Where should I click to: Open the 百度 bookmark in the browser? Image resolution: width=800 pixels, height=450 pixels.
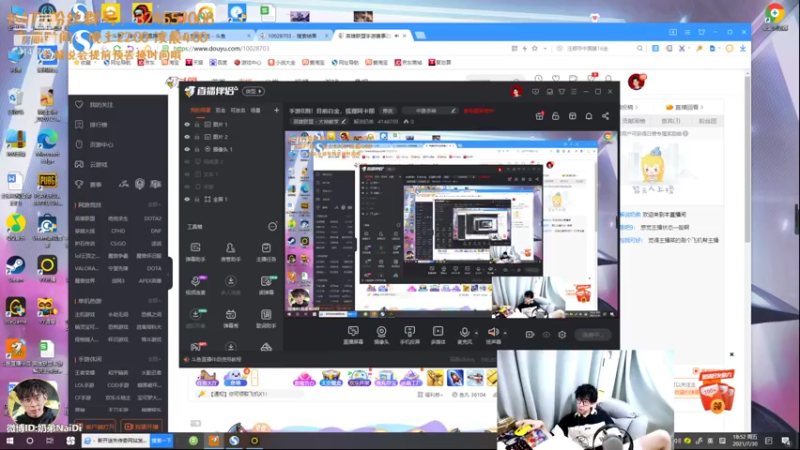pos(218,63)
